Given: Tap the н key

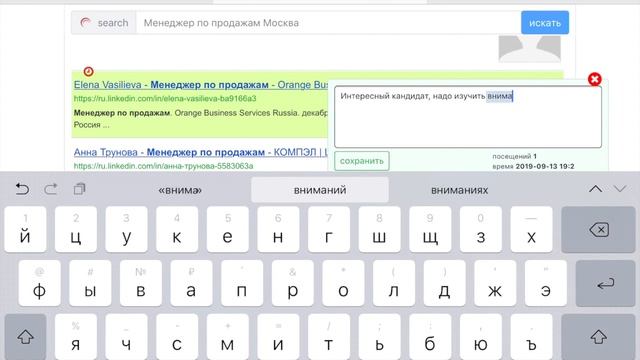Looking at the screenshot, I should [x=278, y=230].
